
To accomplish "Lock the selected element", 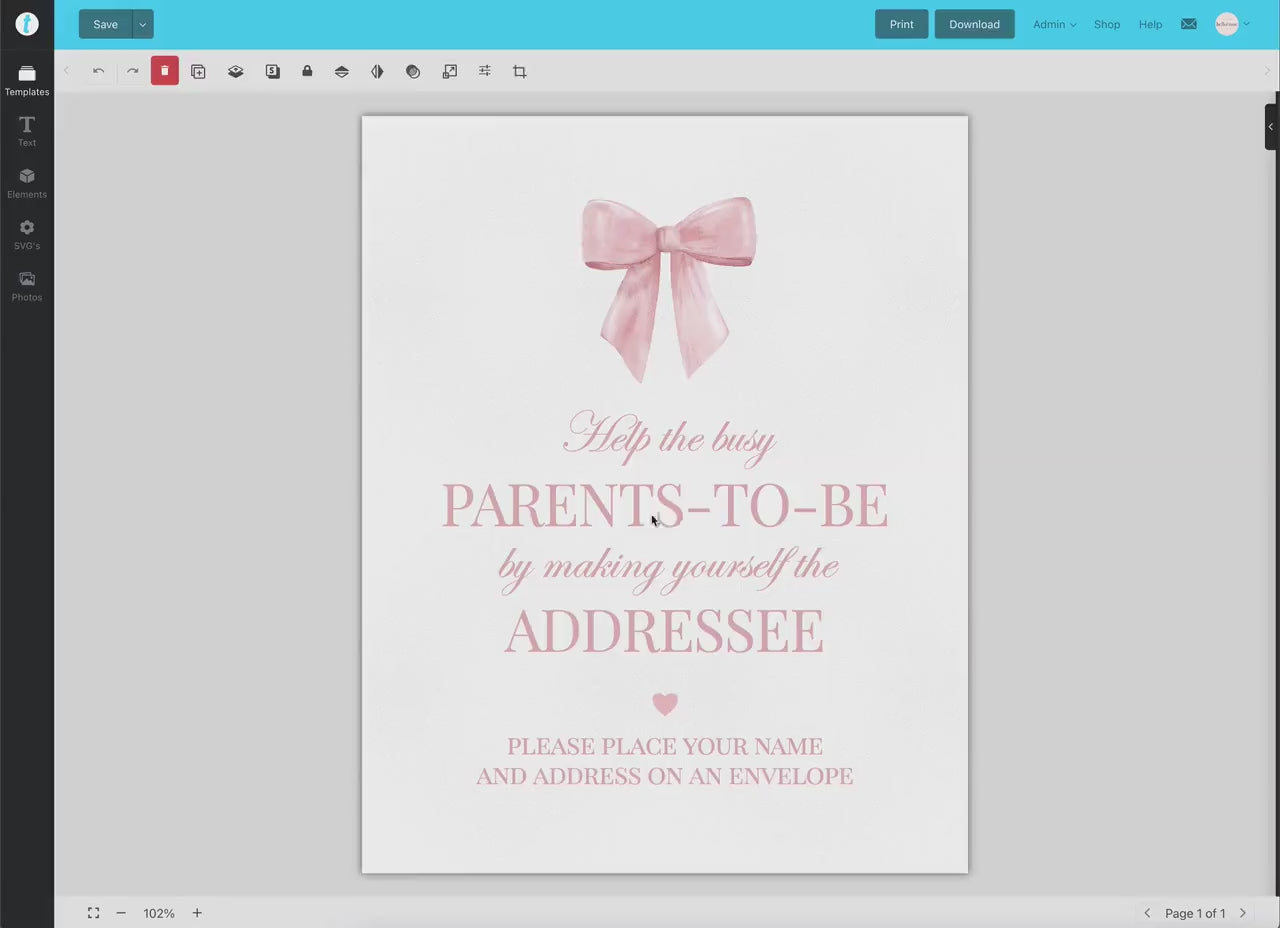I will (307, 71).
